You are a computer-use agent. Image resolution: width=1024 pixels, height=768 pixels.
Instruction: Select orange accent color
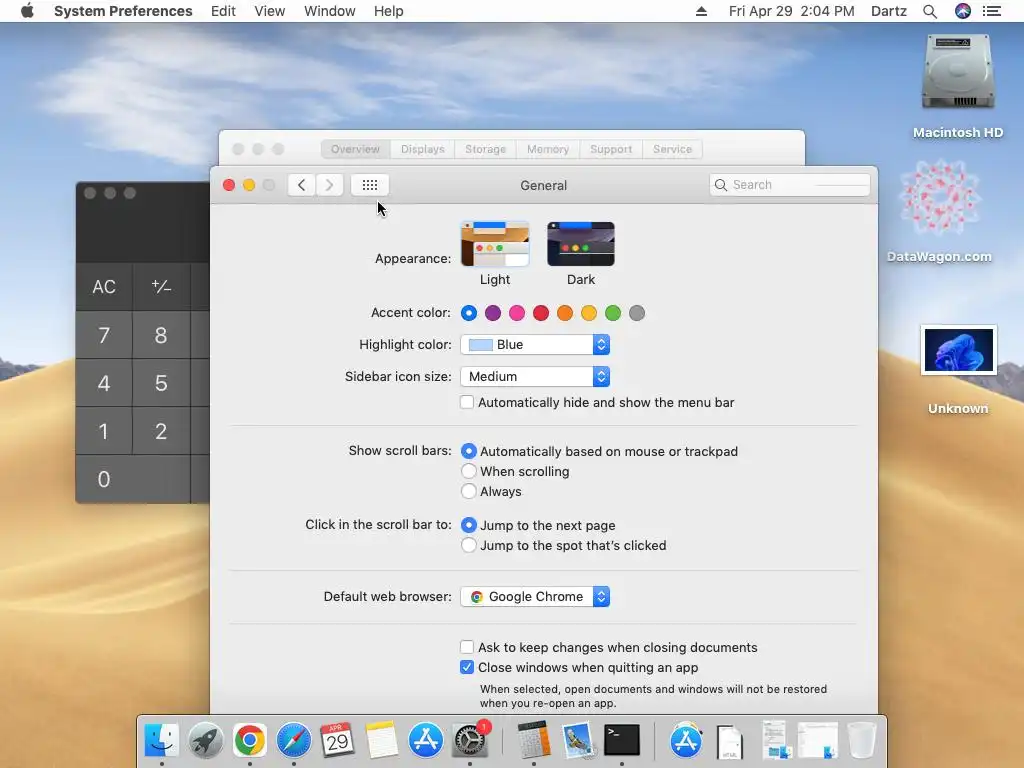point(565,313)
